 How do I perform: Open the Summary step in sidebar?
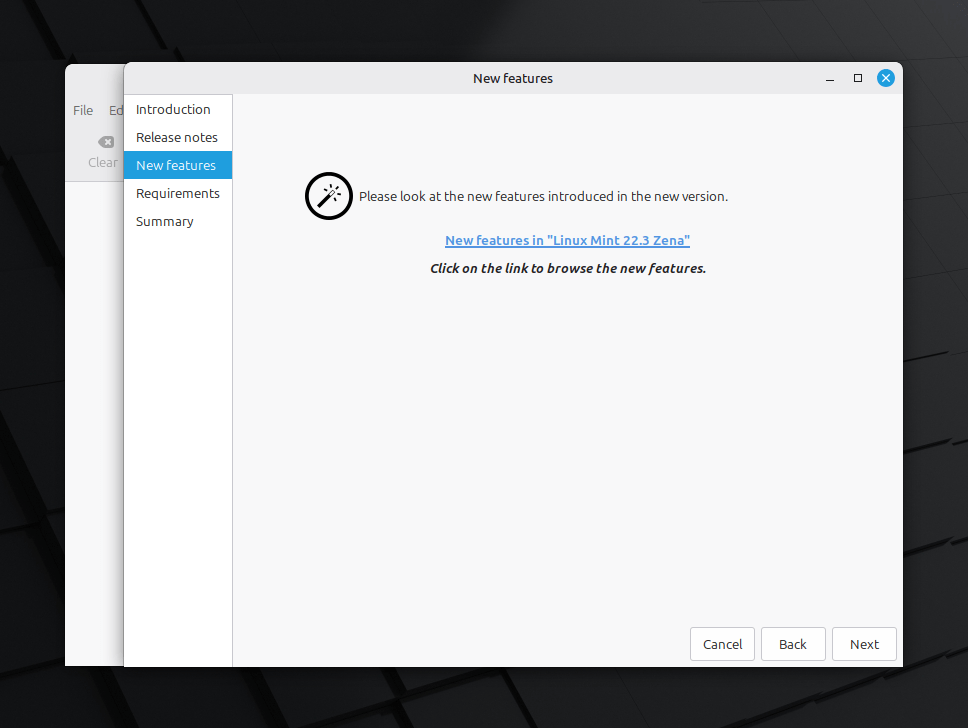(x=178, y=221)
